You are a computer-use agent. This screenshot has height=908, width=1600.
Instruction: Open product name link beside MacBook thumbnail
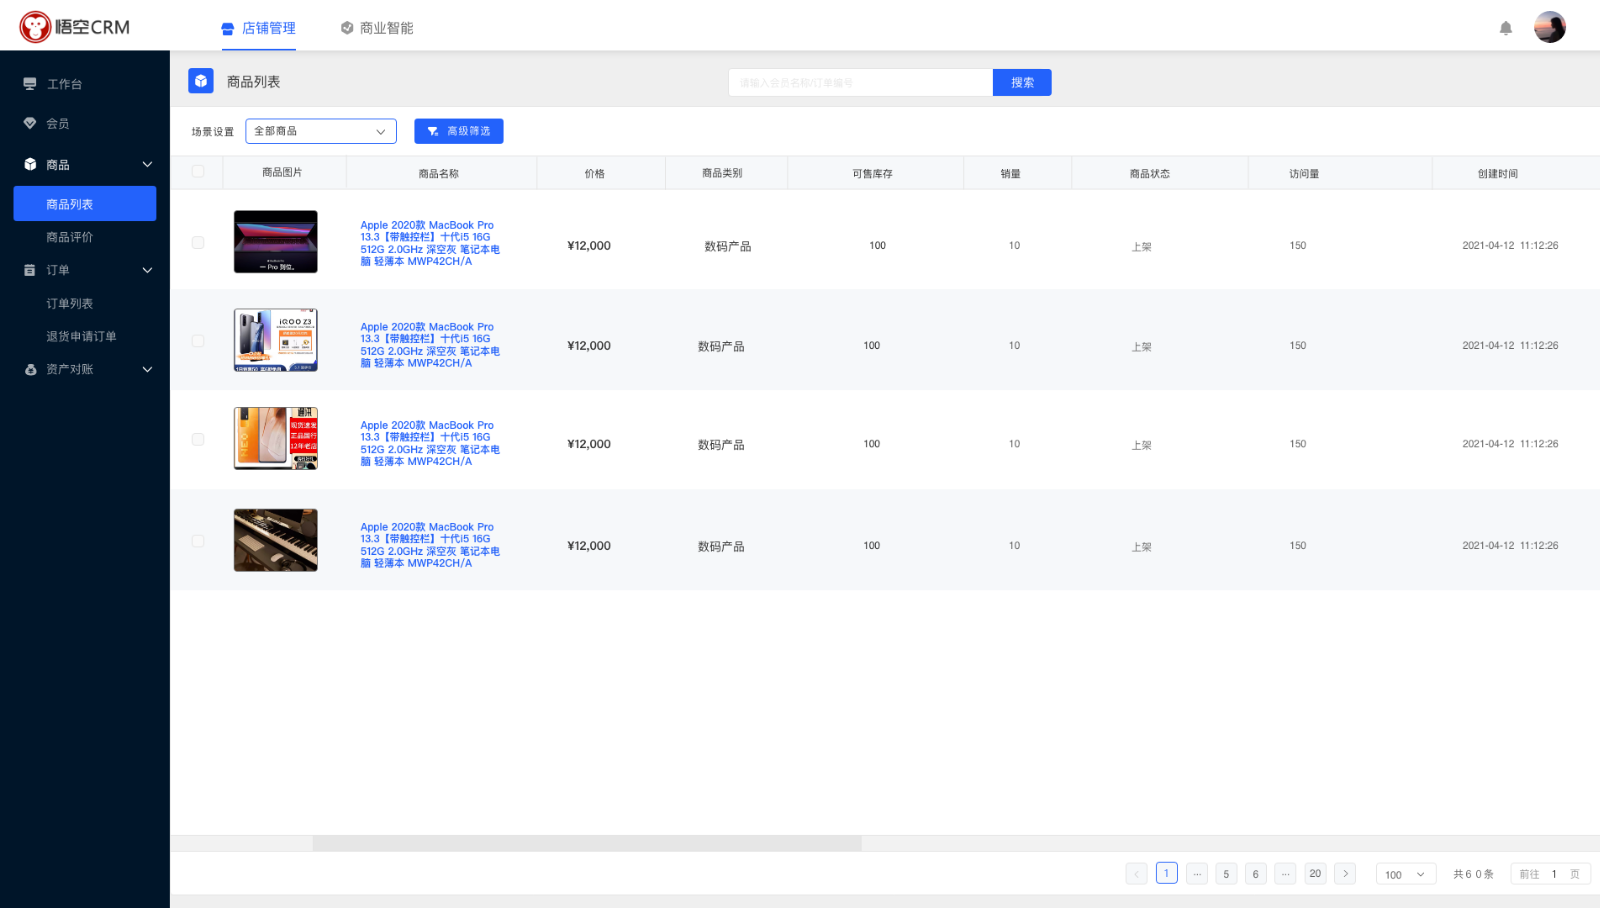[430, 243]
